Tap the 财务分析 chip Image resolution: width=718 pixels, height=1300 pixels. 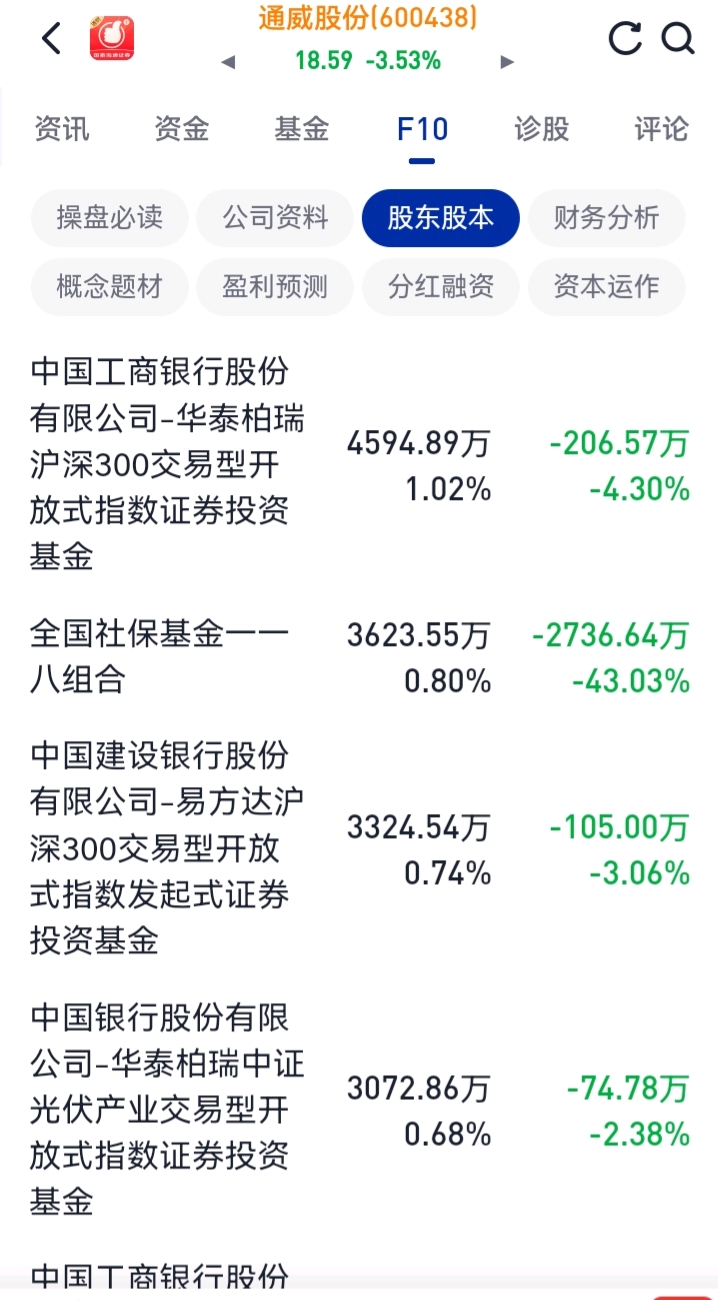pos(606,217)
